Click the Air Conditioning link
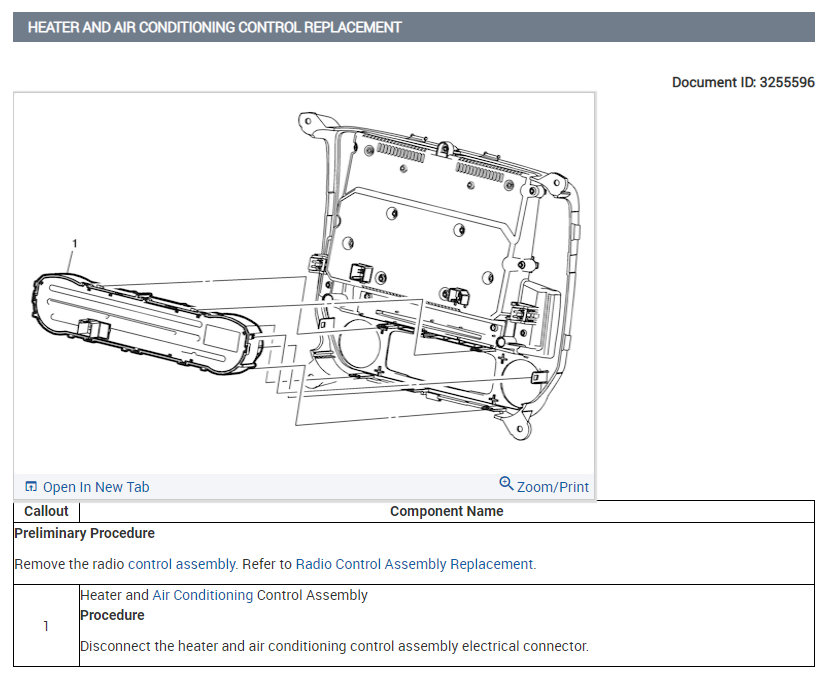840x695 pixels. tap(202, 595)
